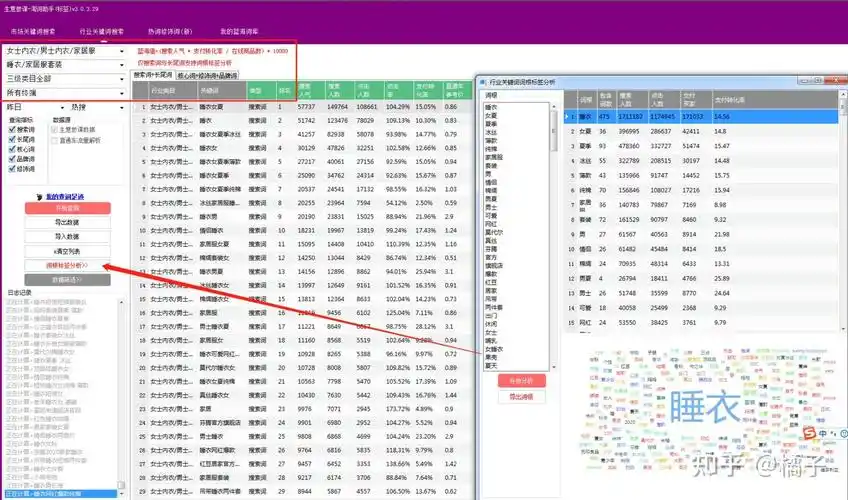The image size is (848, 500).
Task: Select the 冰丝 row in popup table
Action: pos(701,161)
